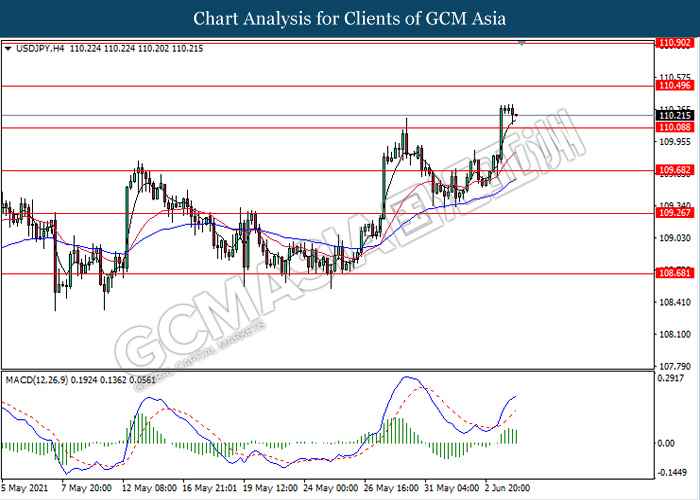Select the 110.496 price level label
700x500 pixels.
[x=675, y=85]
